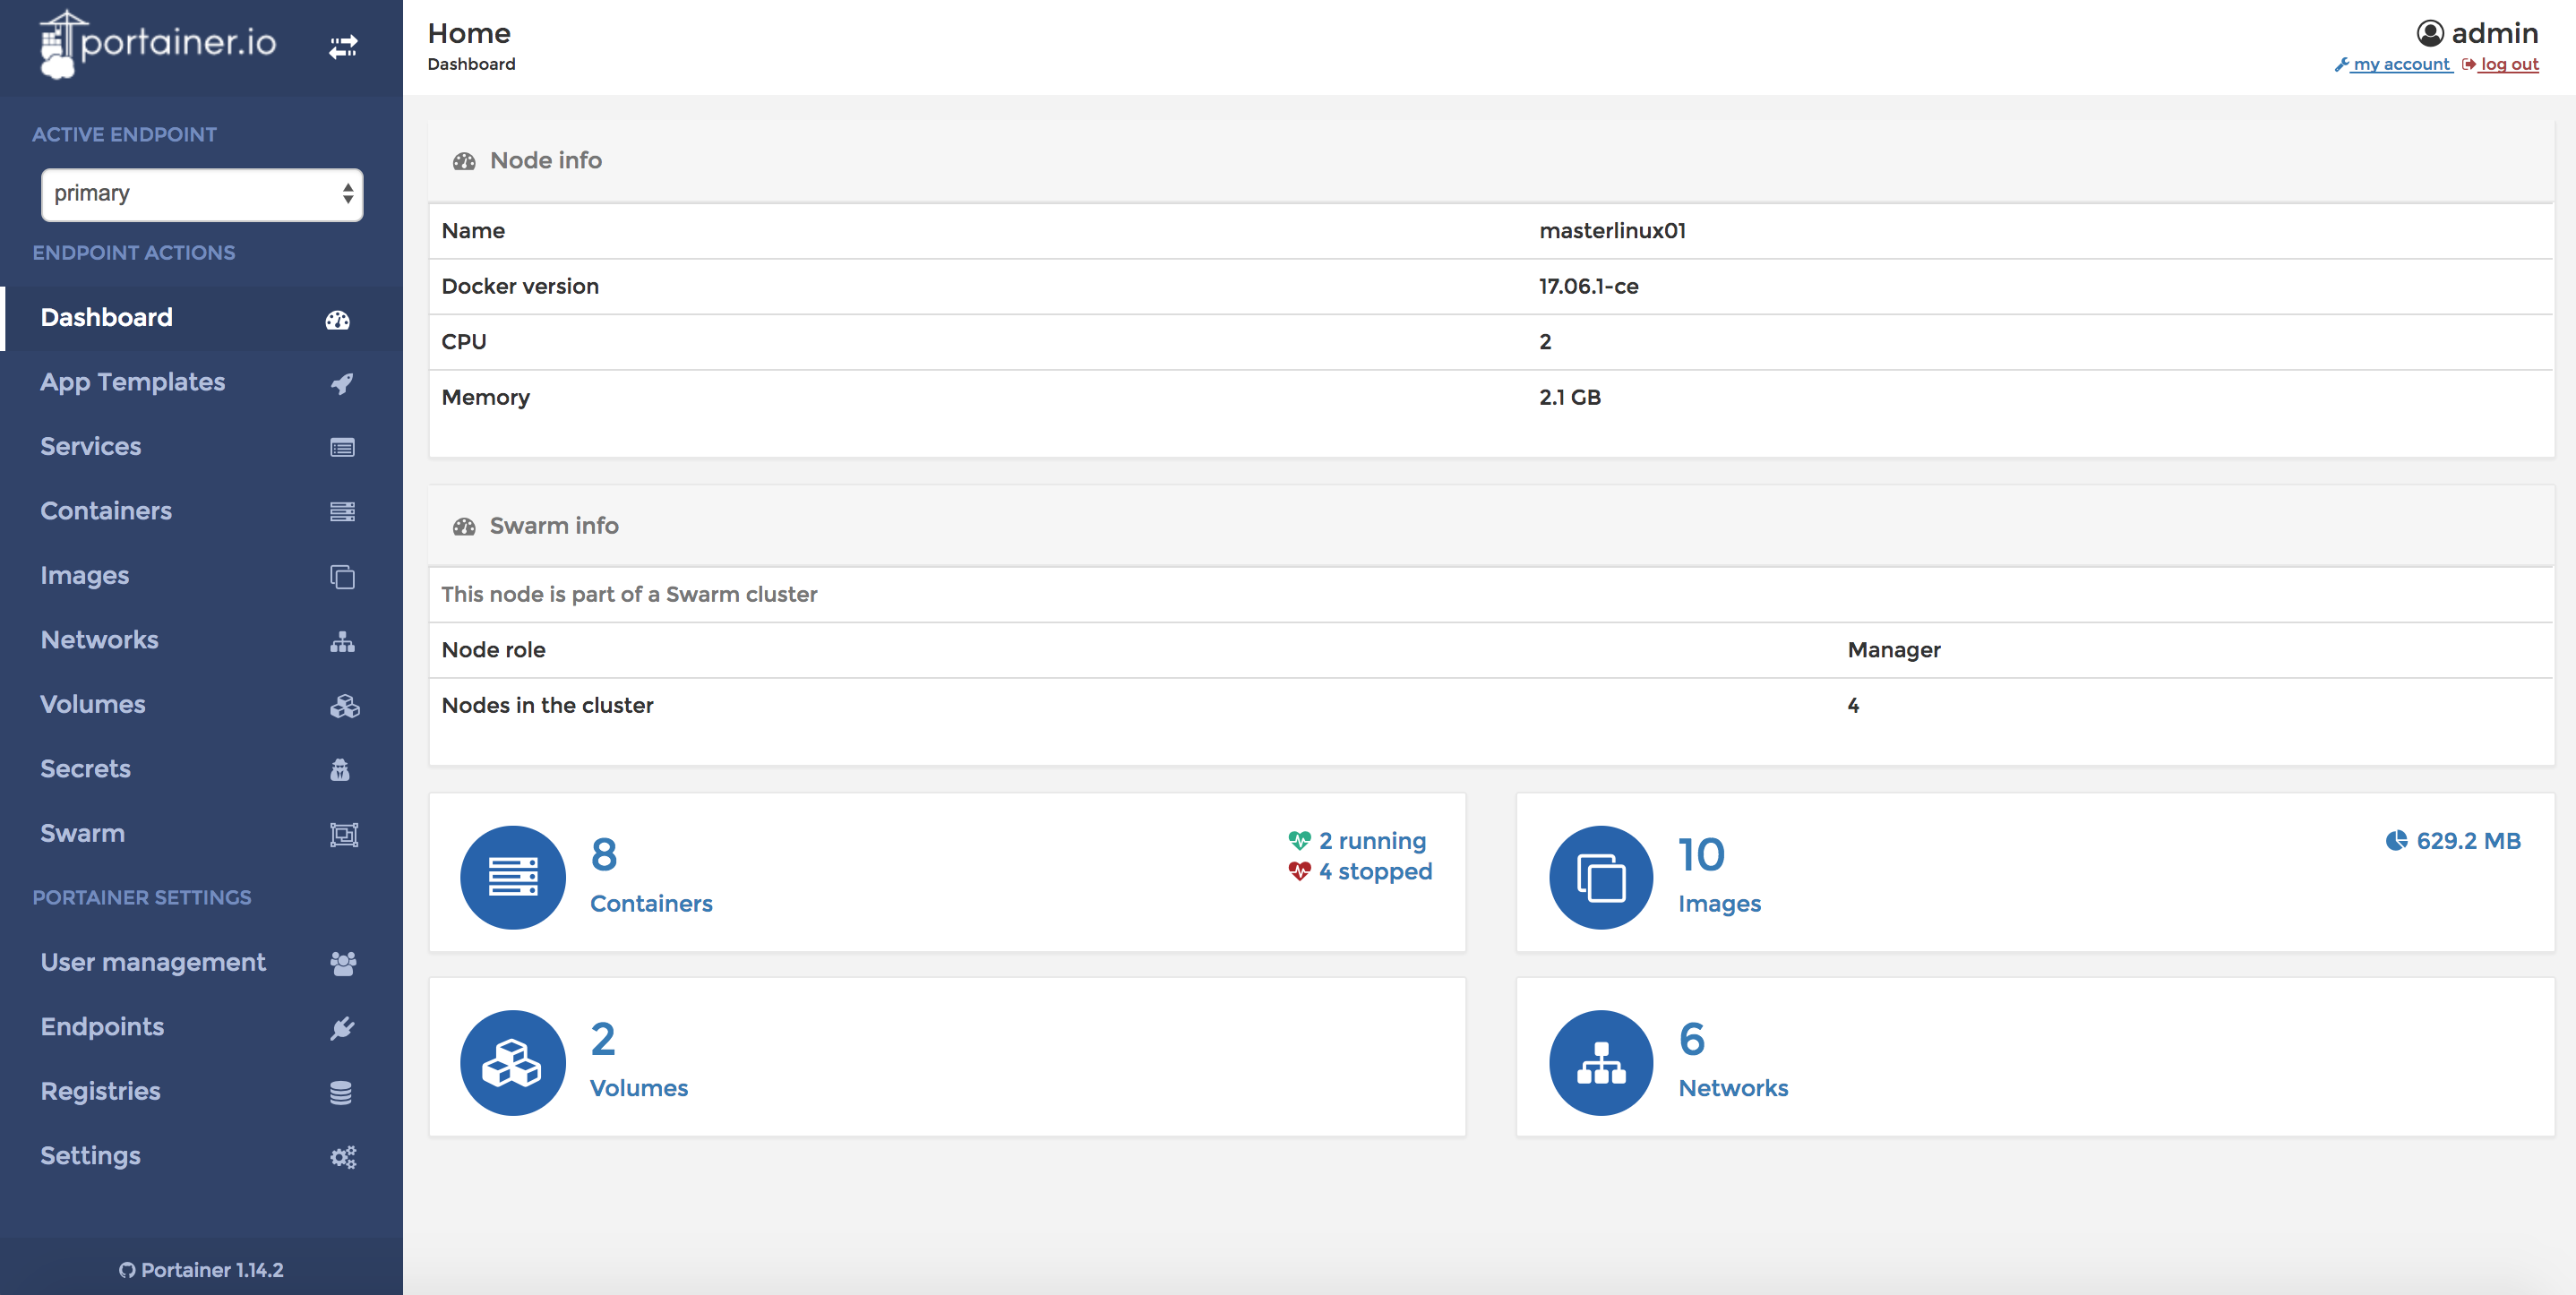This screenshot has width=2576, height=1295.
Task: Click the log out link
Action: coord(2508,65)
